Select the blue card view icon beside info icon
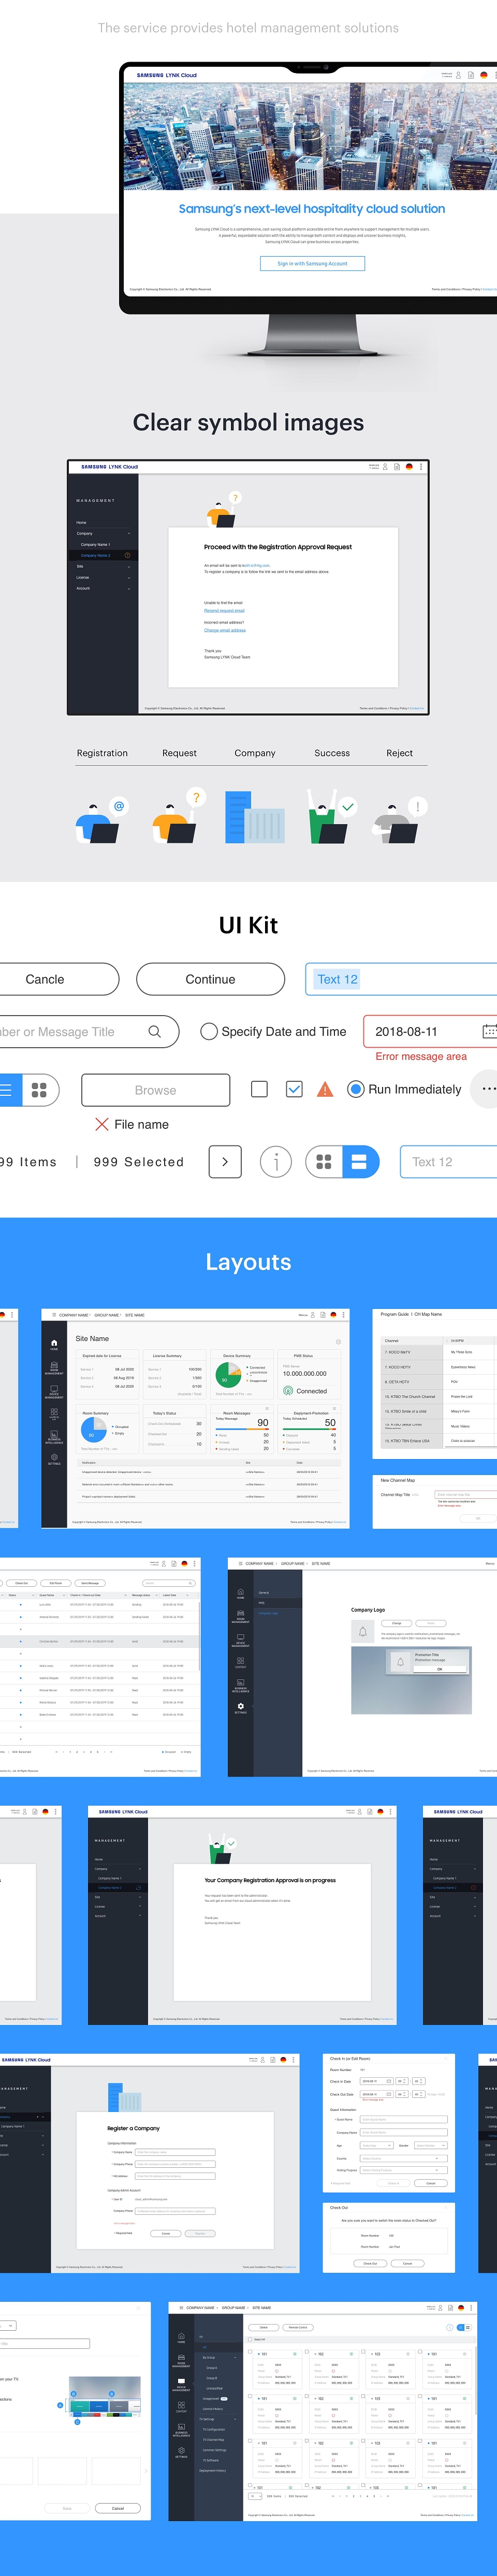 [359, 1161]
